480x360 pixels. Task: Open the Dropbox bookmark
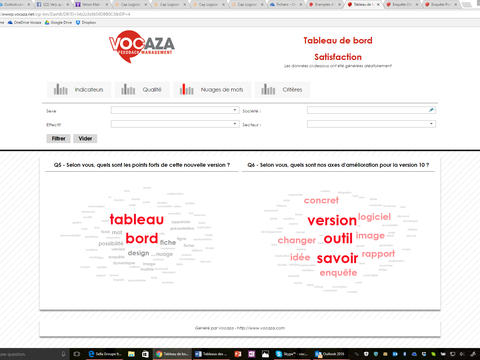(86, 22)
